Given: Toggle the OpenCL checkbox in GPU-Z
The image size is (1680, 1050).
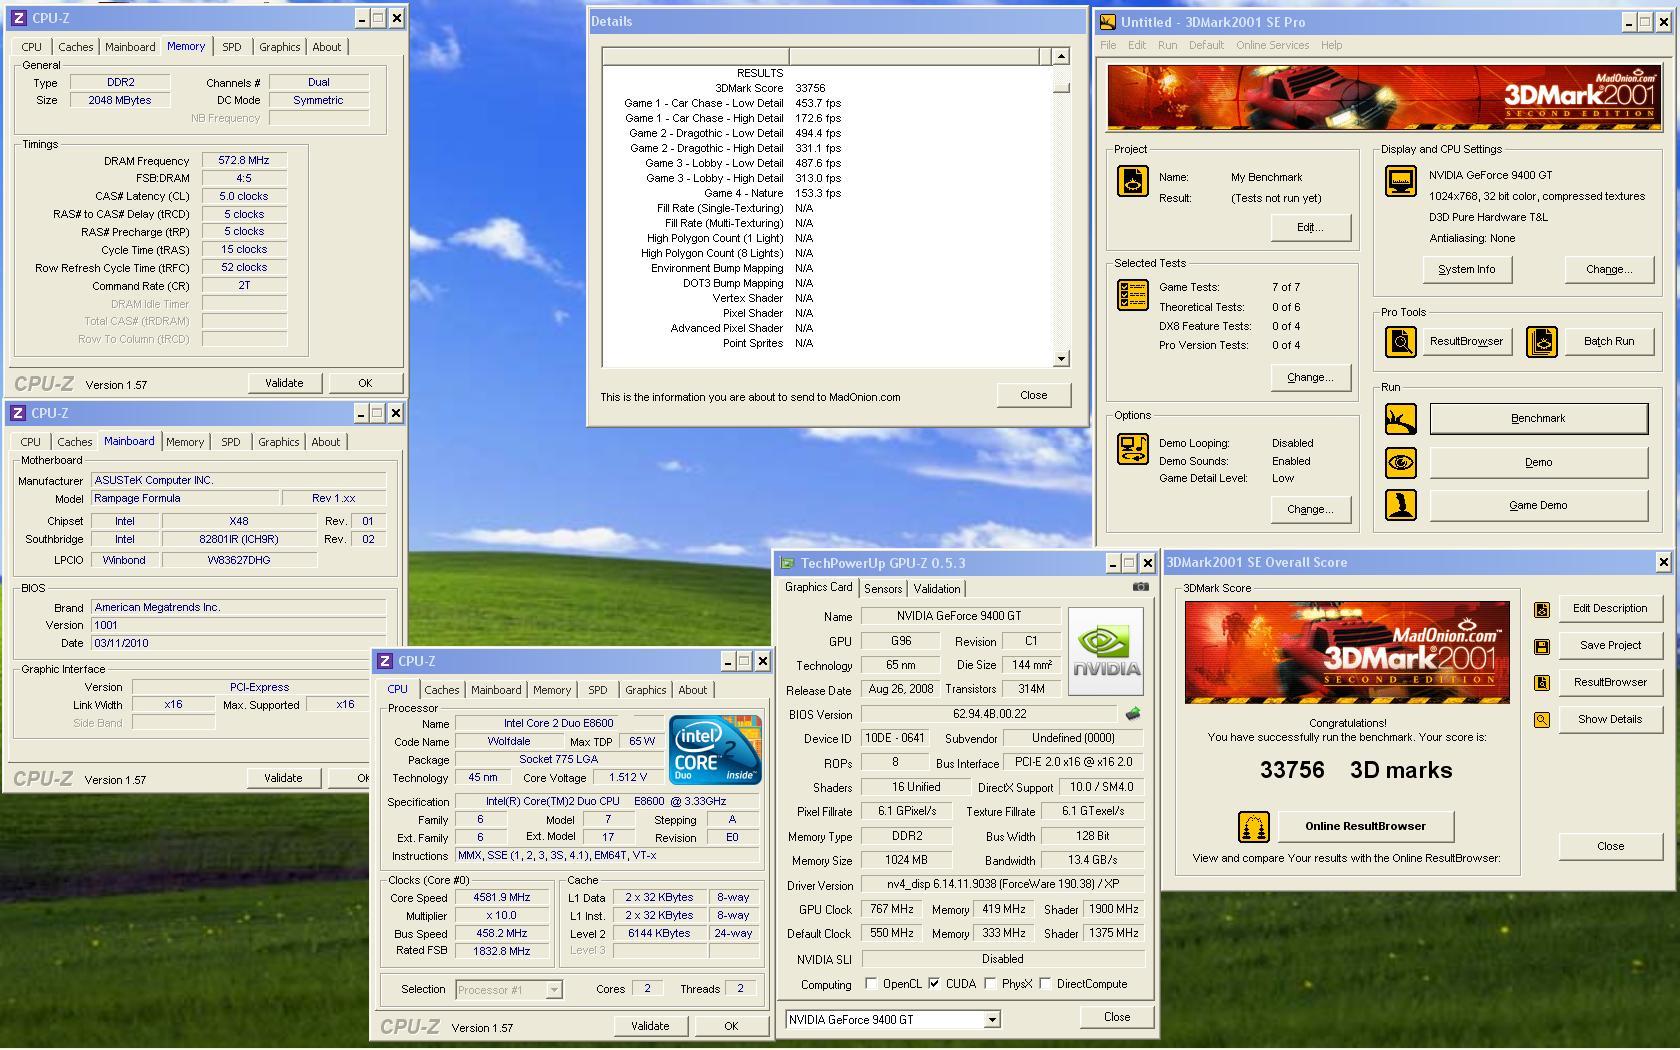Looking at the screenshot, I should click(871, 984).
